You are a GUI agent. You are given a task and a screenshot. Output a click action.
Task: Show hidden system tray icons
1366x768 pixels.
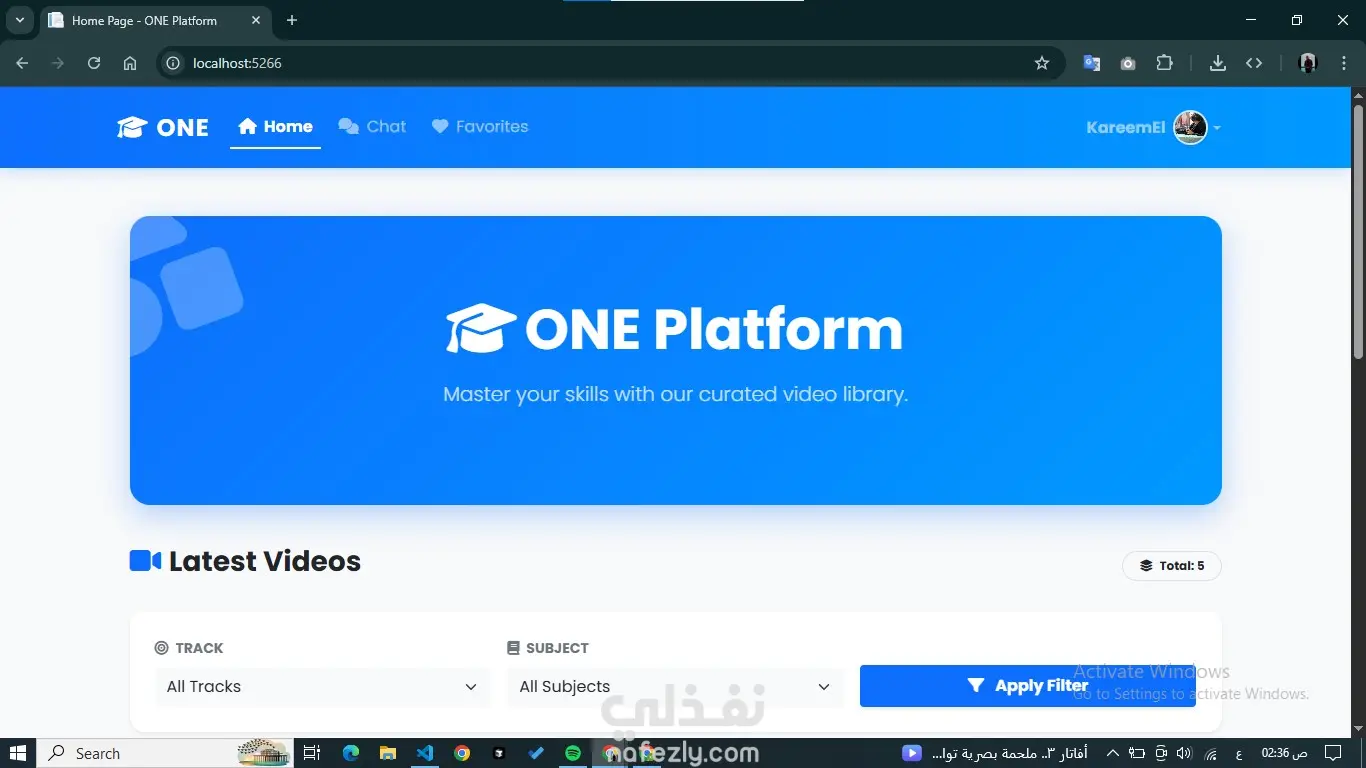pyautogui.click(x=1112, y=753)
